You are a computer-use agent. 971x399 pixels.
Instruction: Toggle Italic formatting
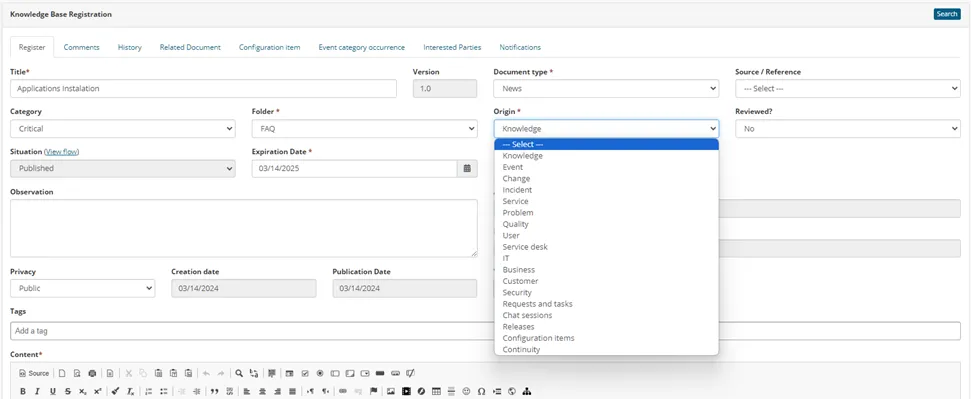(x=37, y=391)
